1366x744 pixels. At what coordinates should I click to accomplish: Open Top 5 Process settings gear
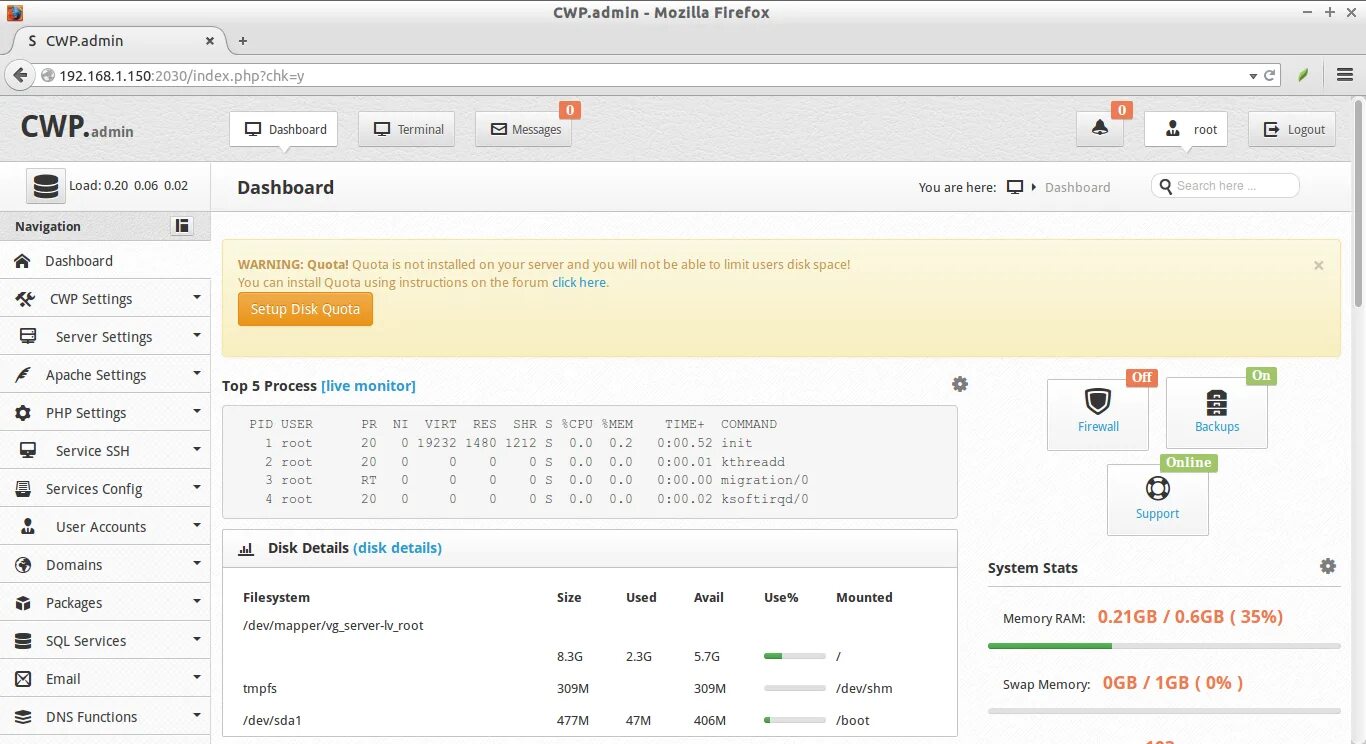tap(960, 384)
